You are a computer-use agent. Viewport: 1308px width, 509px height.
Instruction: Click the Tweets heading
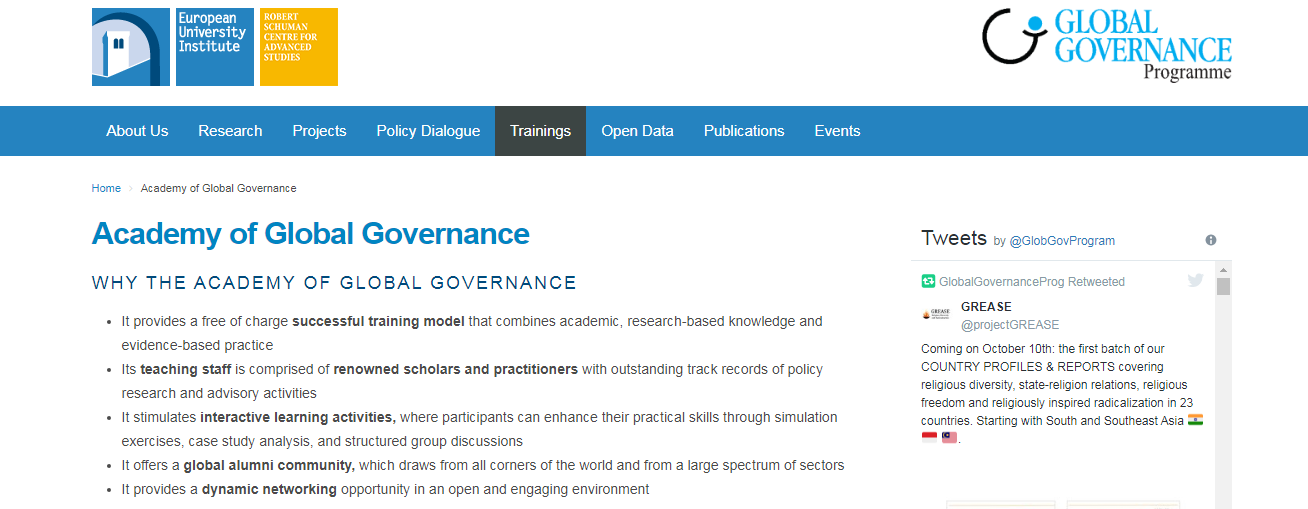click(954, 238)
